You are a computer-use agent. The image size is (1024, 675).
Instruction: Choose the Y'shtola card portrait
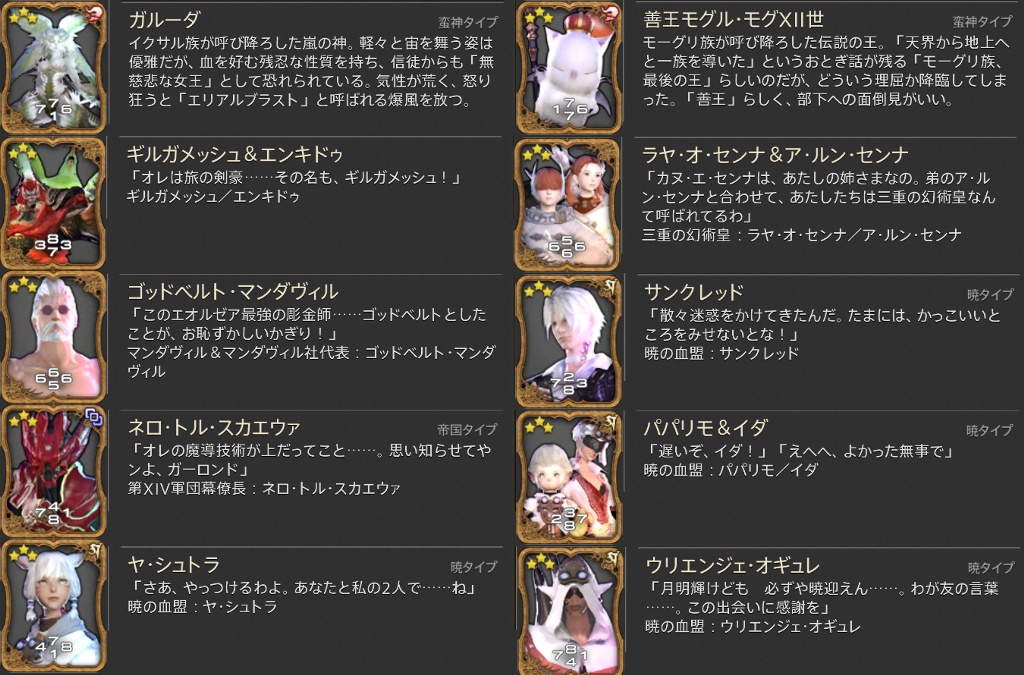[x=54, y=606]
